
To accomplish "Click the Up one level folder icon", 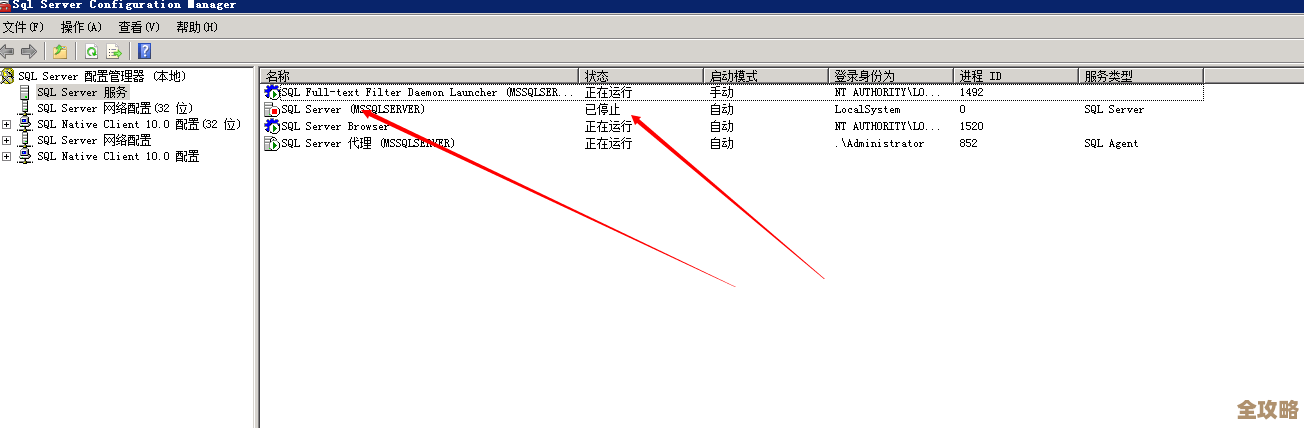I will click(60, 51).
